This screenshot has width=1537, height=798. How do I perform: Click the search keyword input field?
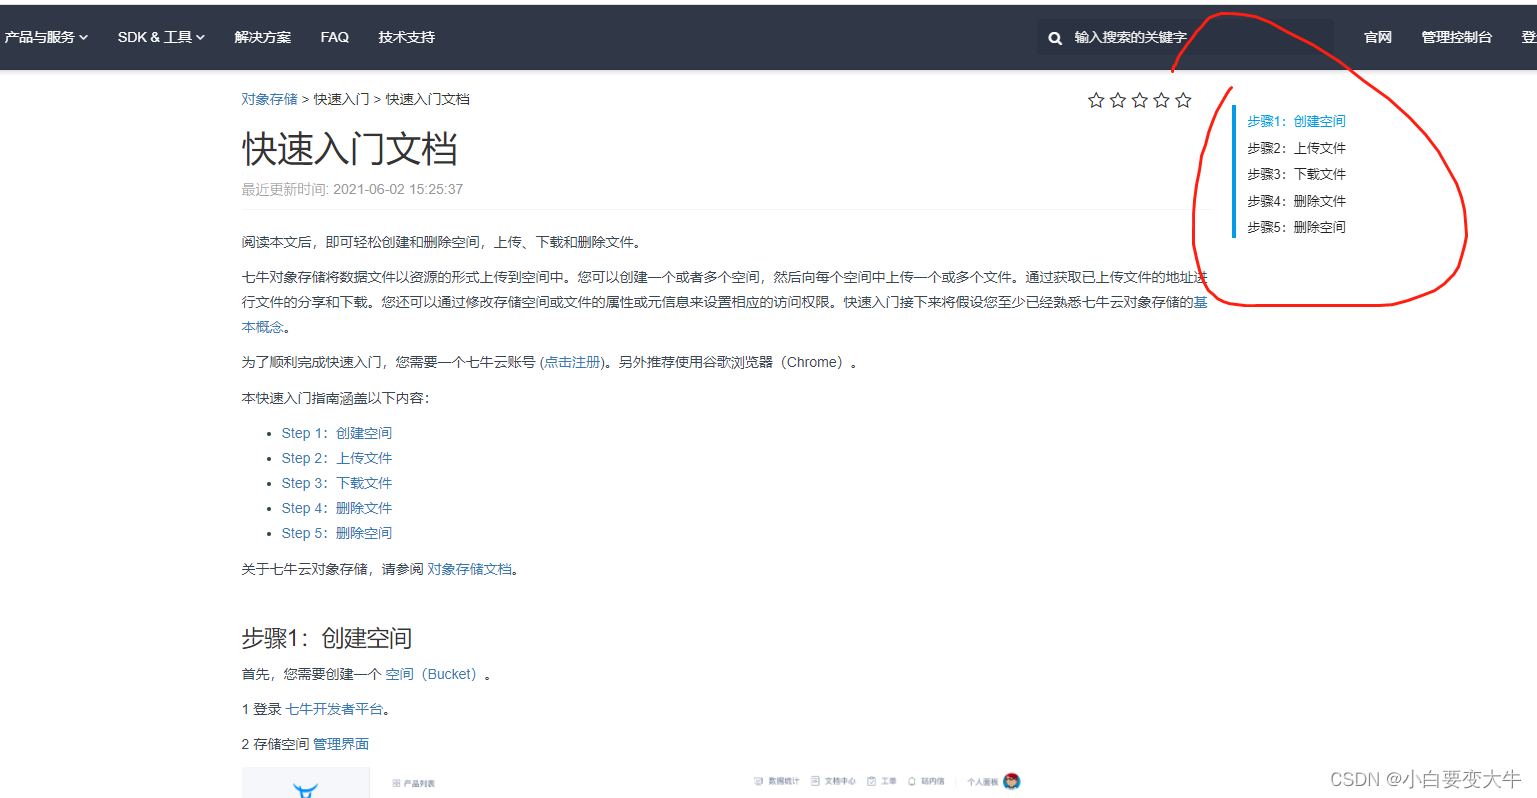1186,37
